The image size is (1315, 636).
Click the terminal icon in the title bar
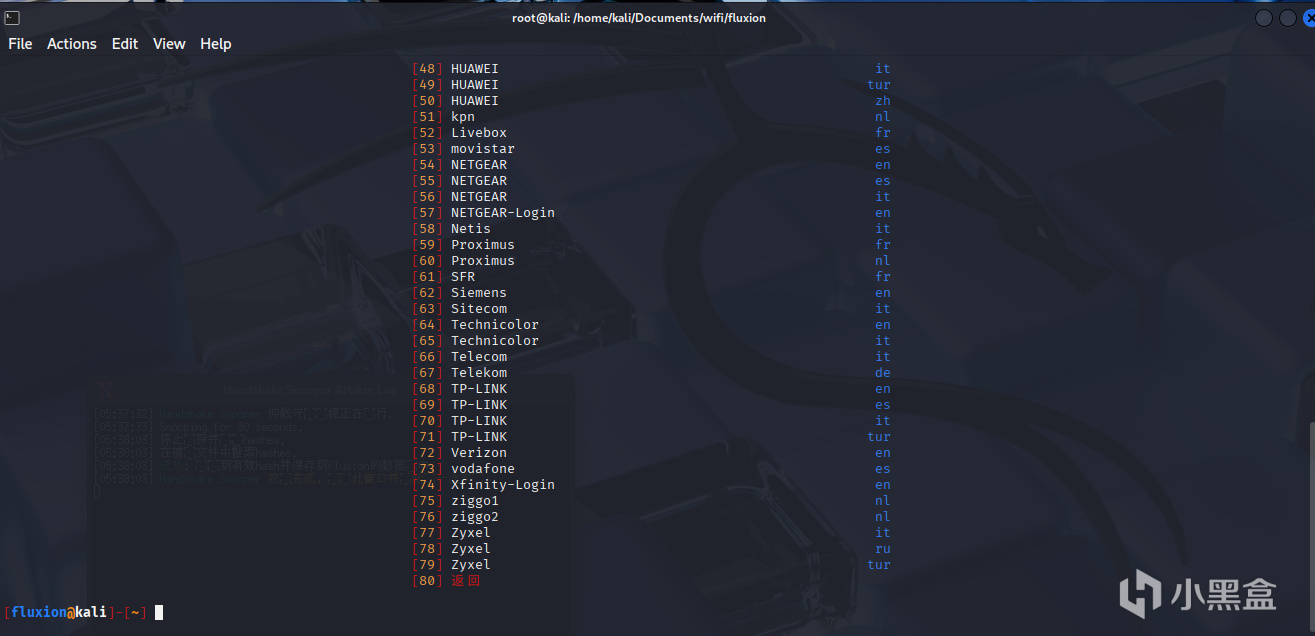(11, 18)
